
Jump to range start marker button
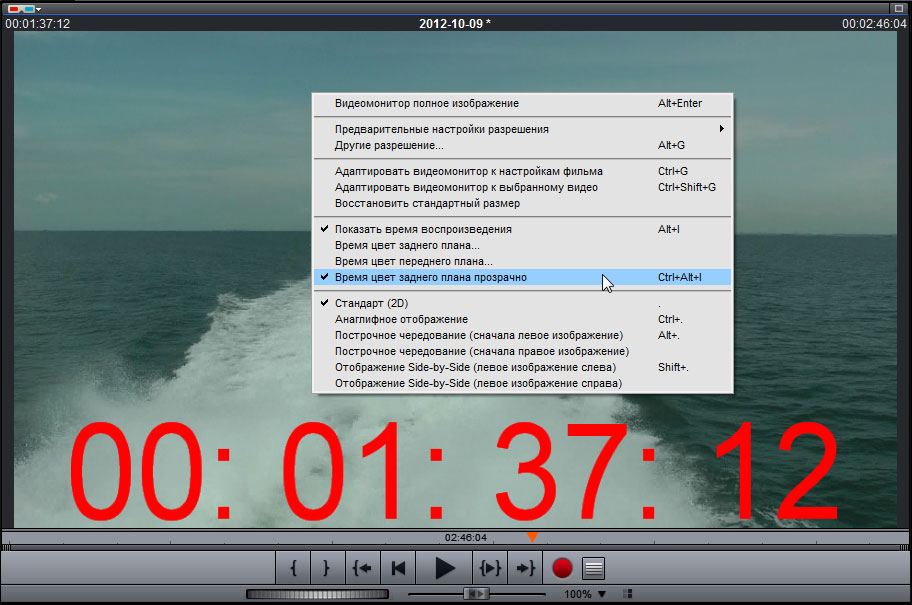click(362, 568)
